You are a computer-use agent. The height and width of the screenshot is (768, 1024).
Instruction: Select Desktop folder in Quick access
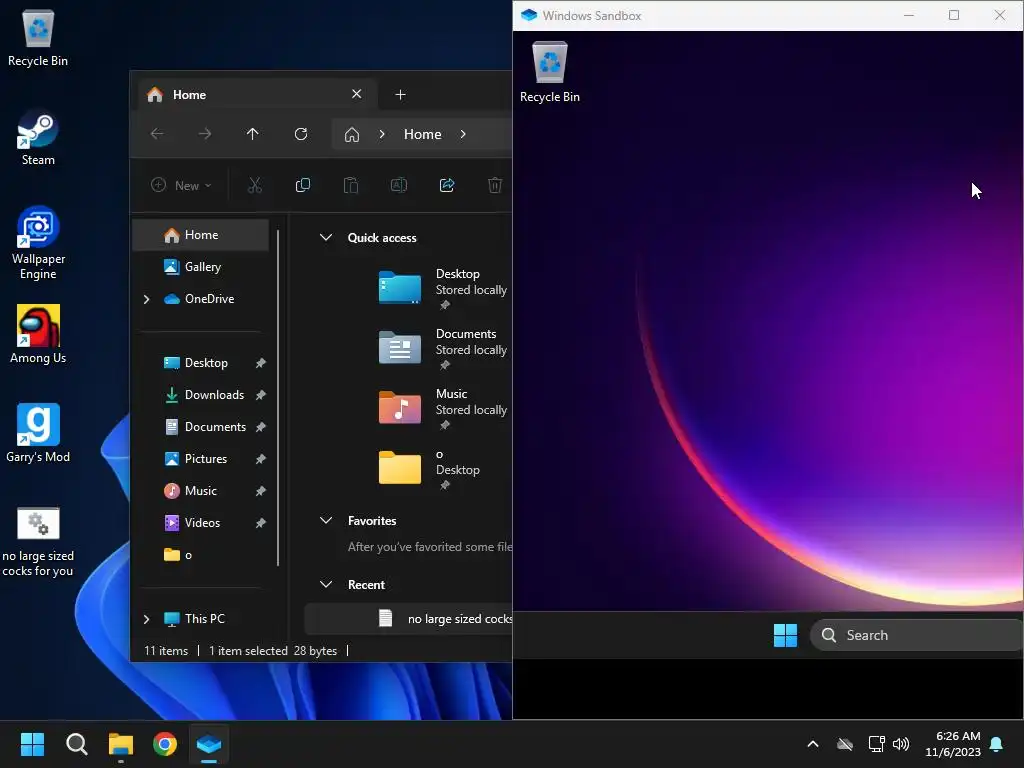(441, 288)
